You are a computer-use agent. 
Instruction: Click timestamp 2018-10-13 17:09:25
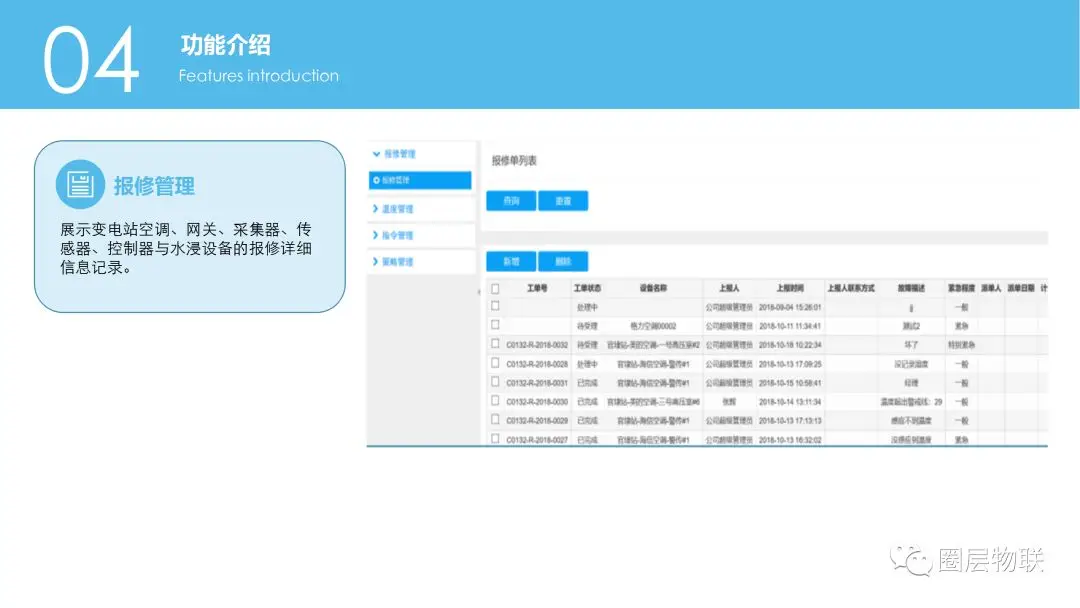coord(790,364)
